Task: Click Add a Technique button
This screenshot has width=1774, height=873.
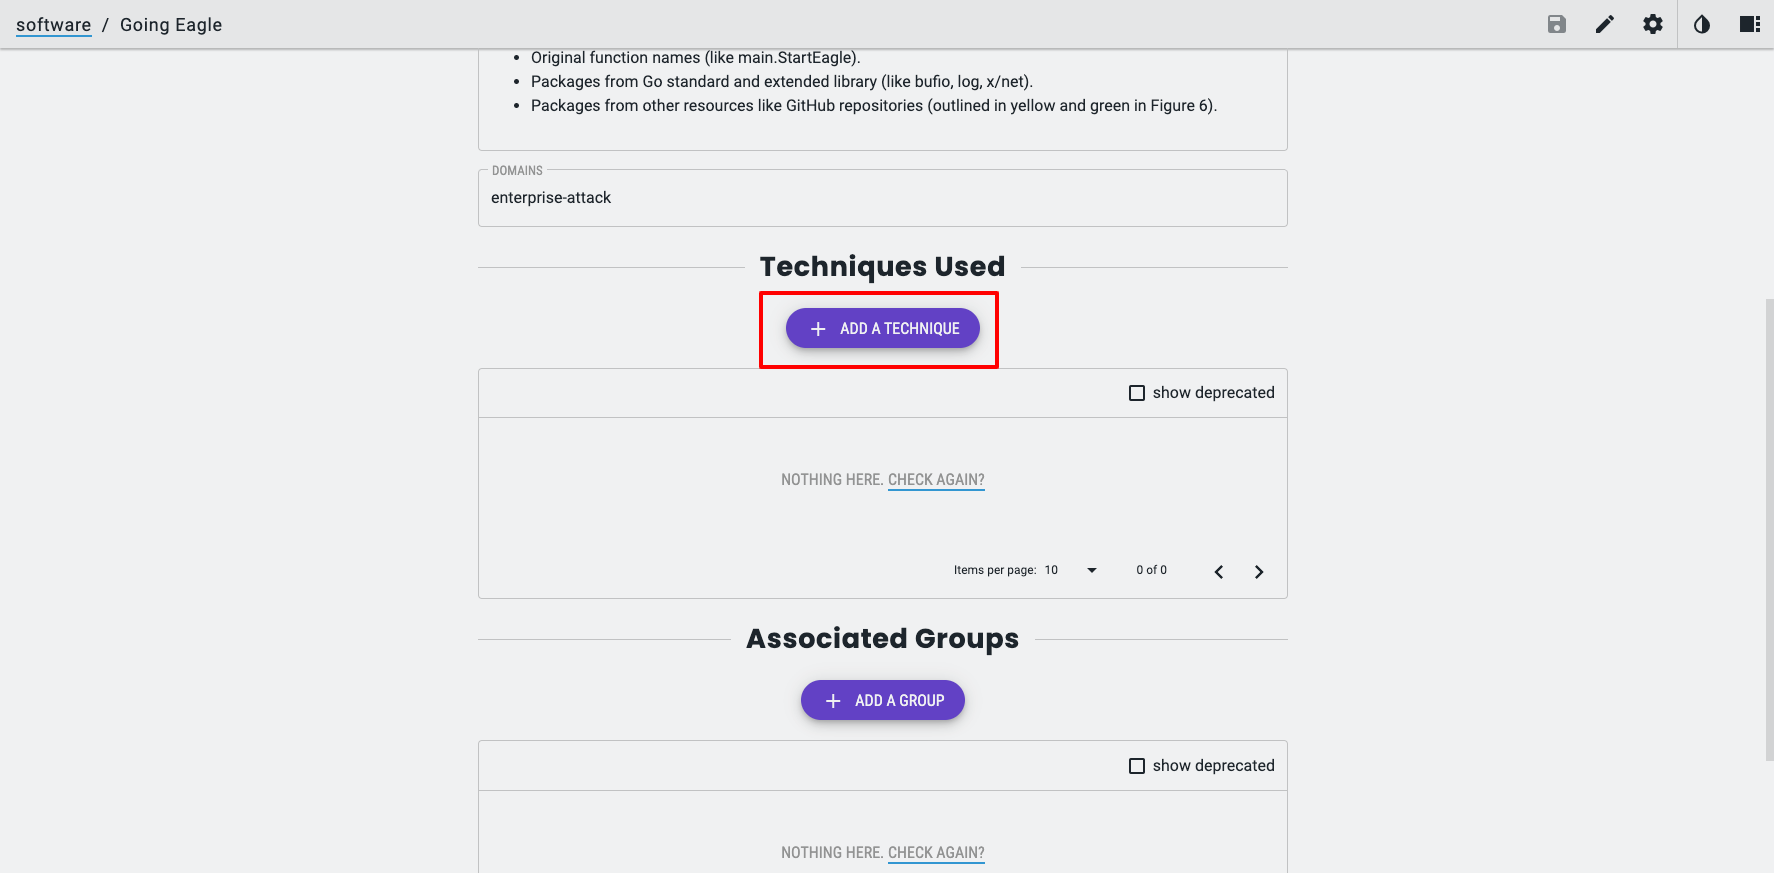Action: tap(883, 328)
